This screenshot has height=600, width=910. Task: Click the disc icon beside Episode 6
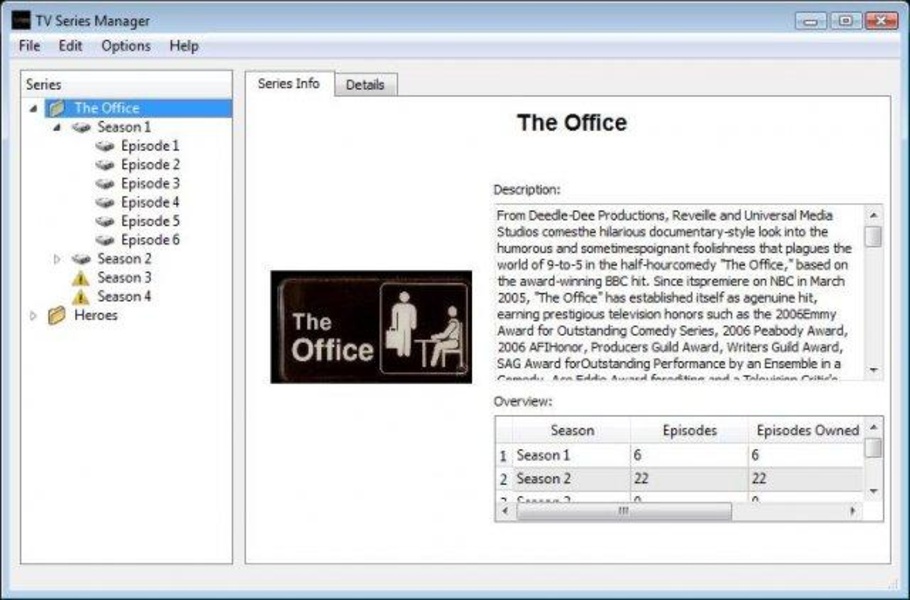point(105,240)
